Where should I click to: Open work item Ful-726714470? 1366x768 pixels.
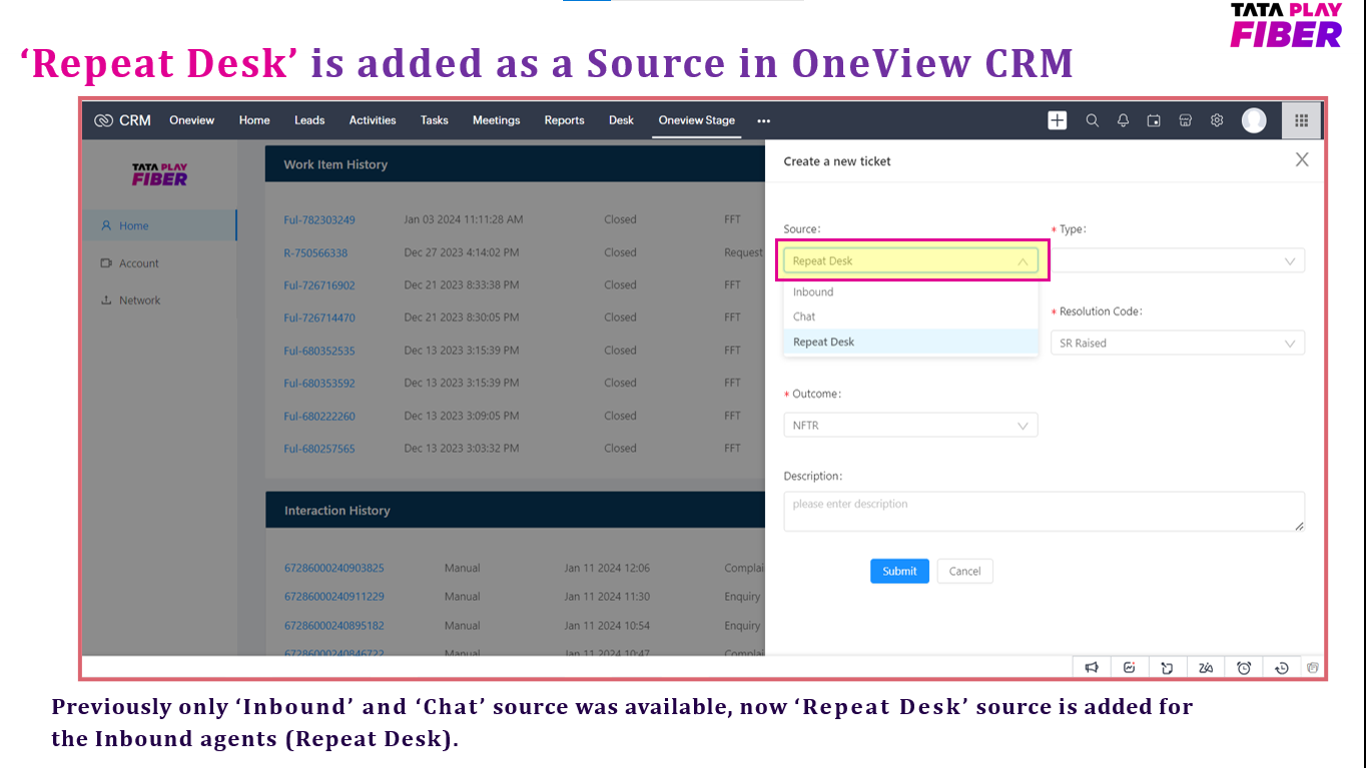click(x=319, y=318)
